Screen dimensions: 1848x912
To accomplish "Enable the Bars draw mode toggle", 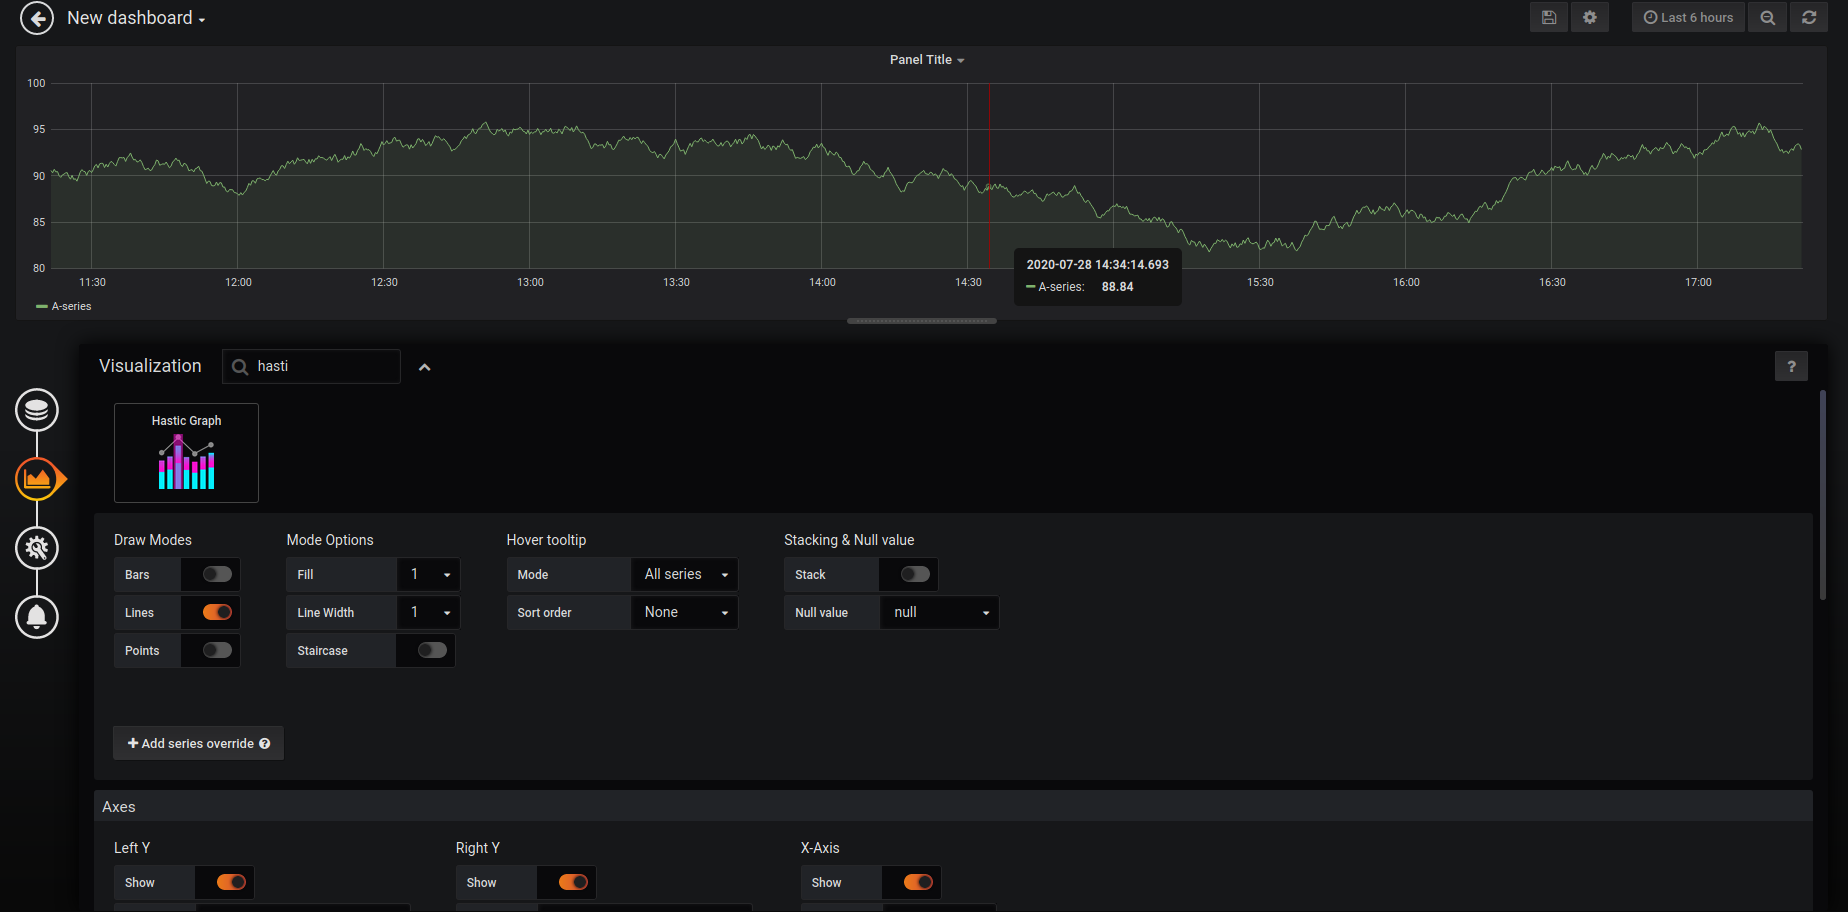I will (x=217, y=574).
